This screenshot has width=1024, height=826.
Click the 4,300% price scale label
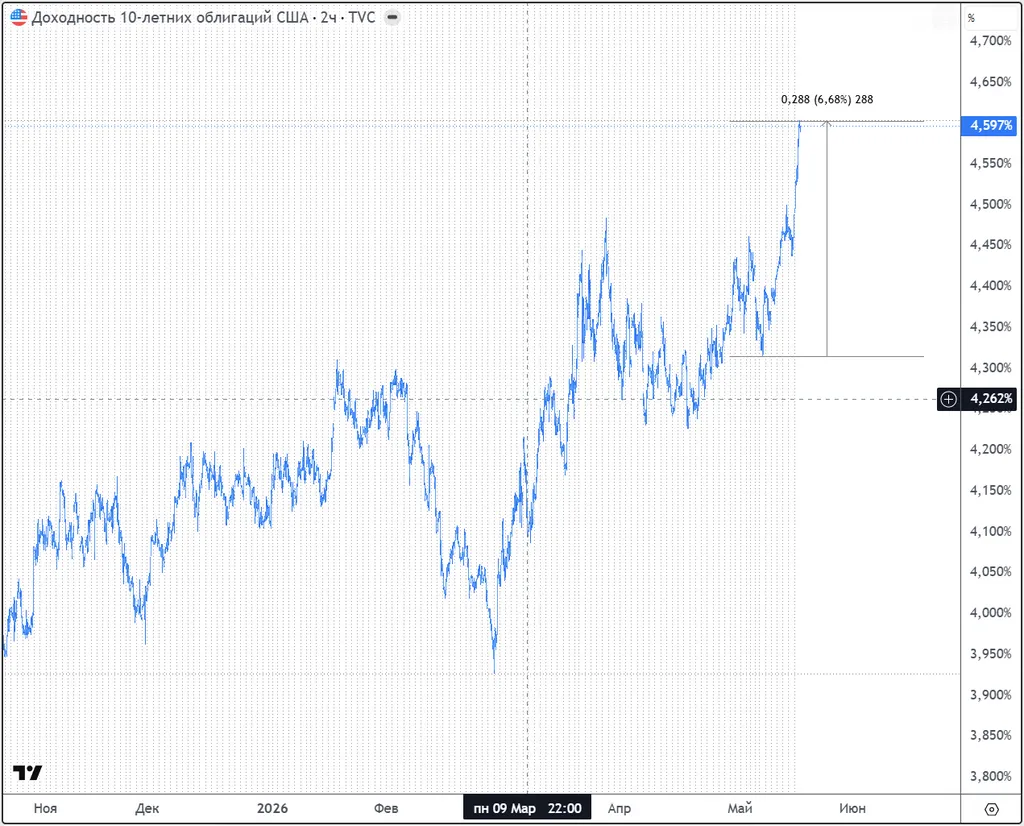click(x=990, y=368)
